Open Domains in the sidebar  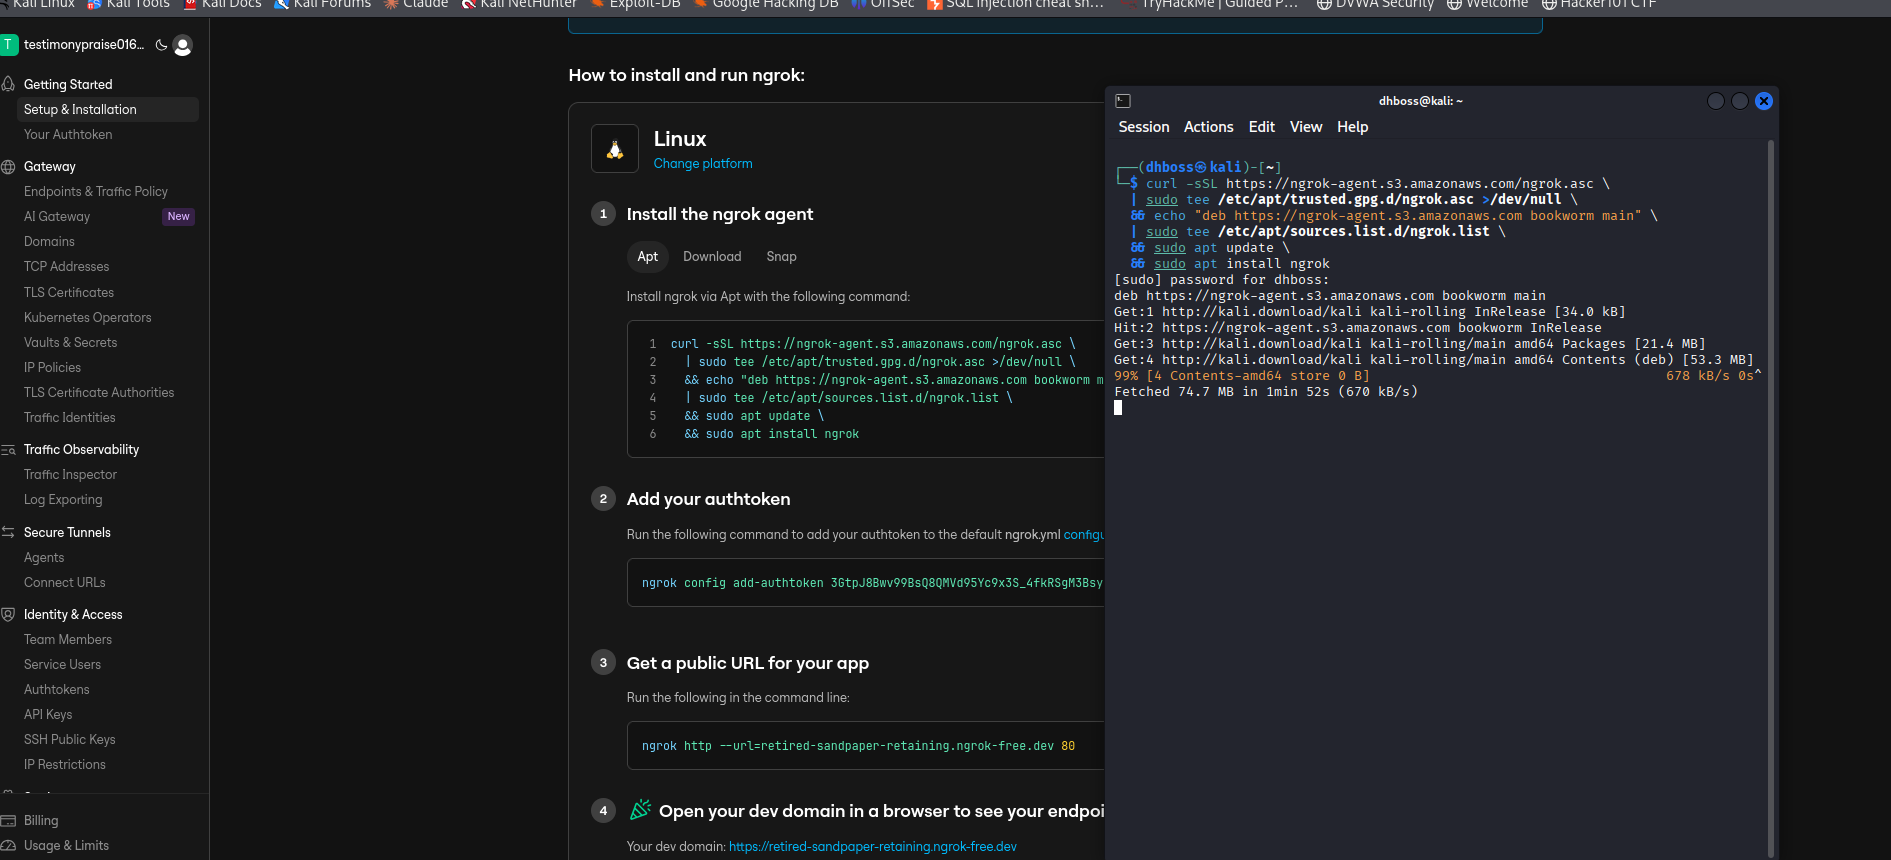pos(49,242)
